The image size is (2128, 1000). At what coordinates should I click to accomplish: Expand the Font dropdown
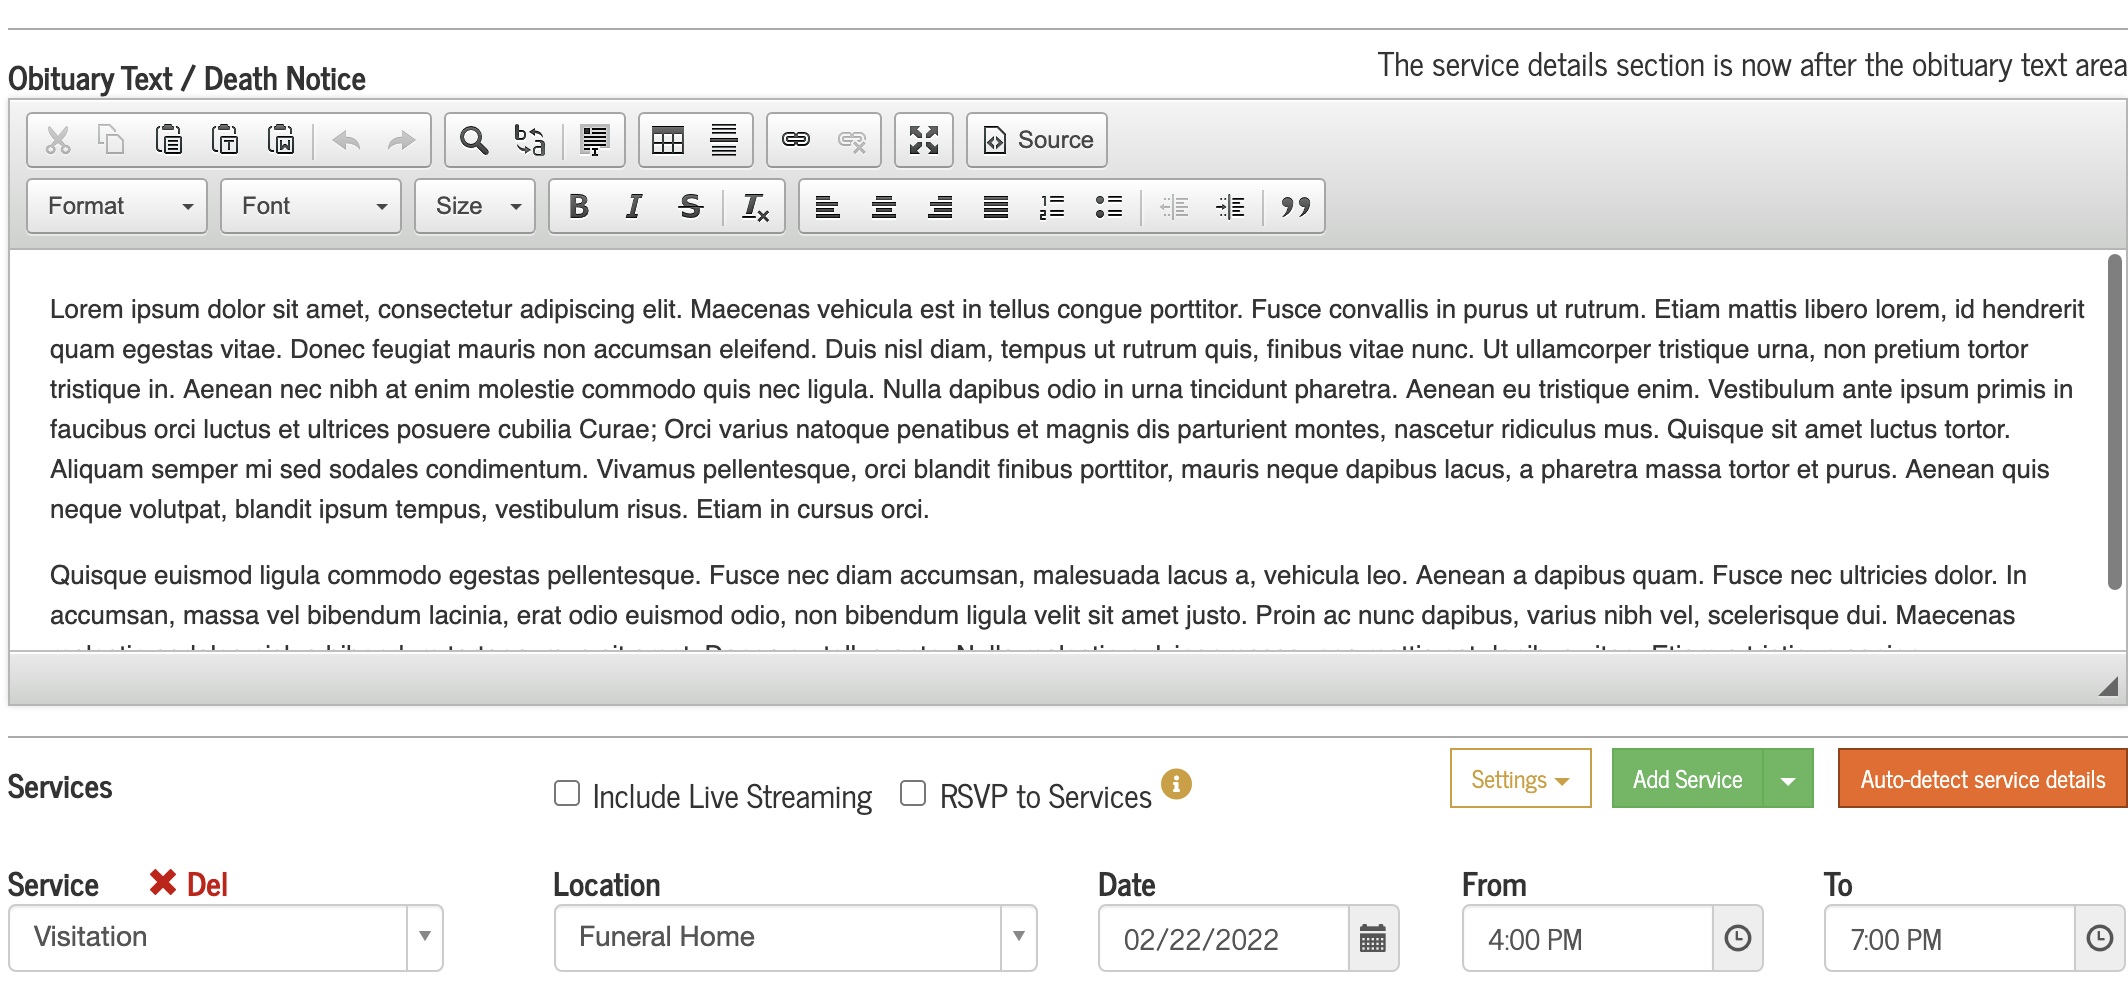click(x=311, y=207)
